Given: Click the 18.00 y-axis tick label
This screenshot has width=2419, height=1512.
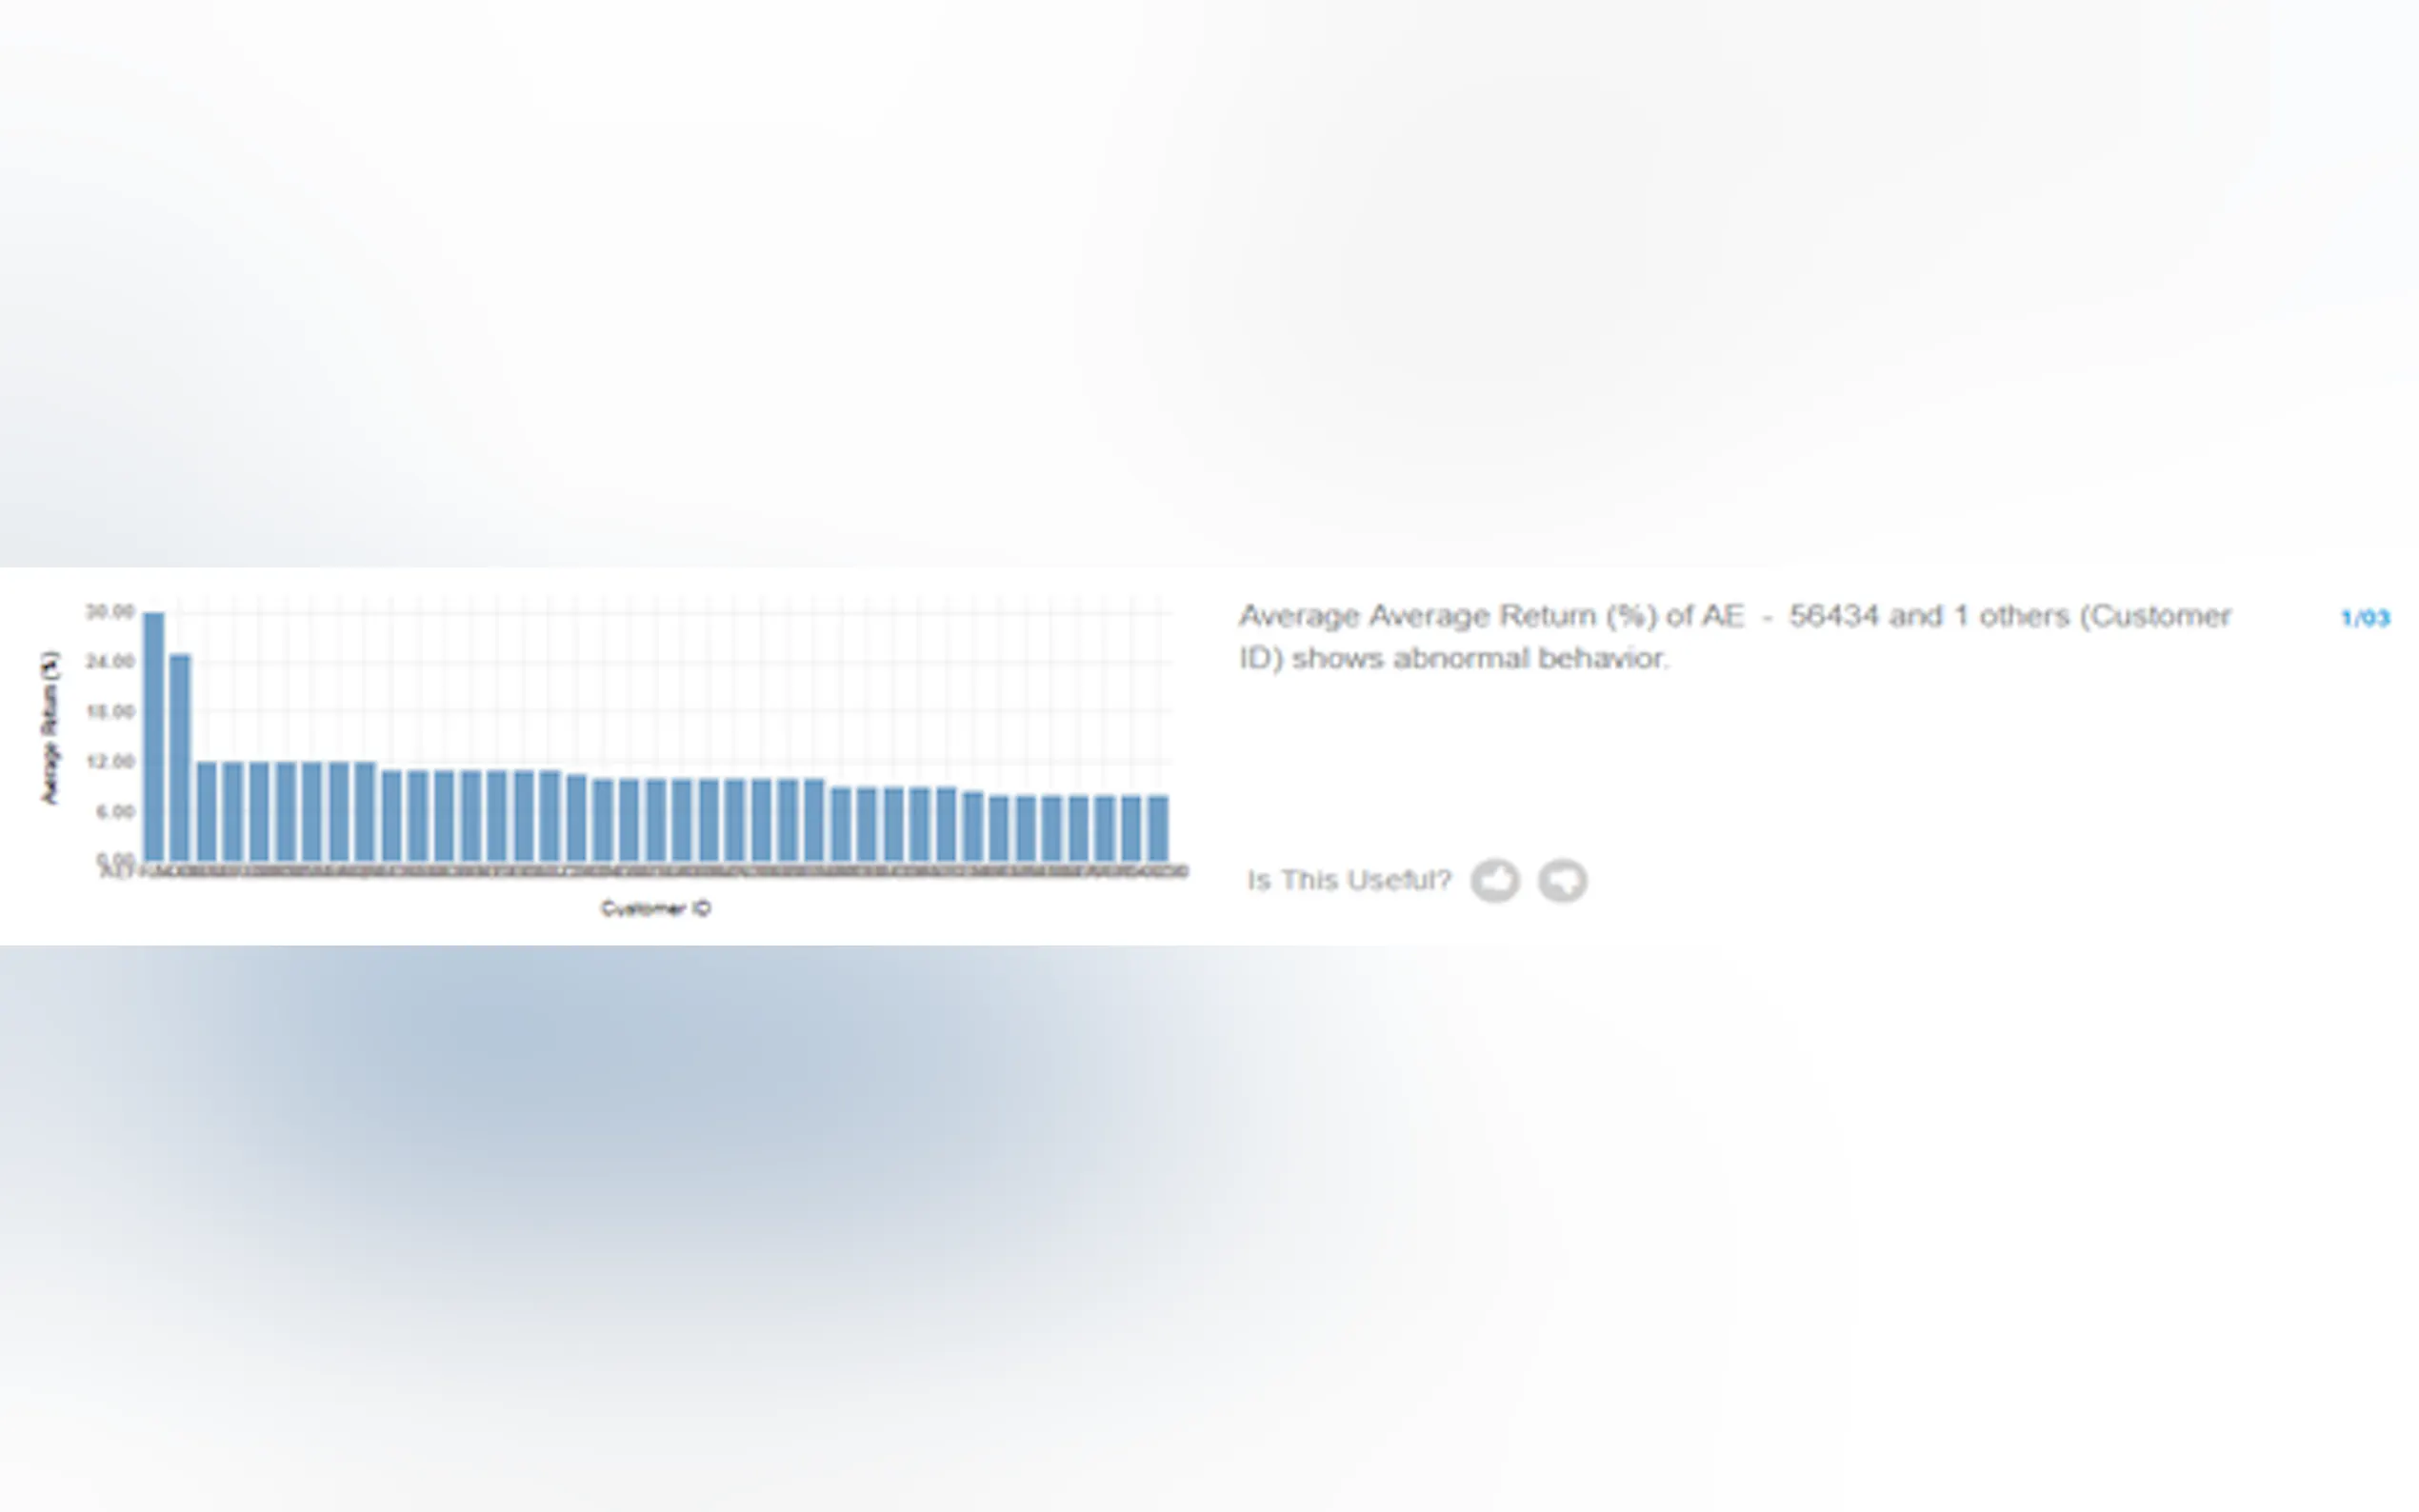Looking at the screenshot, I should [110, 711].
